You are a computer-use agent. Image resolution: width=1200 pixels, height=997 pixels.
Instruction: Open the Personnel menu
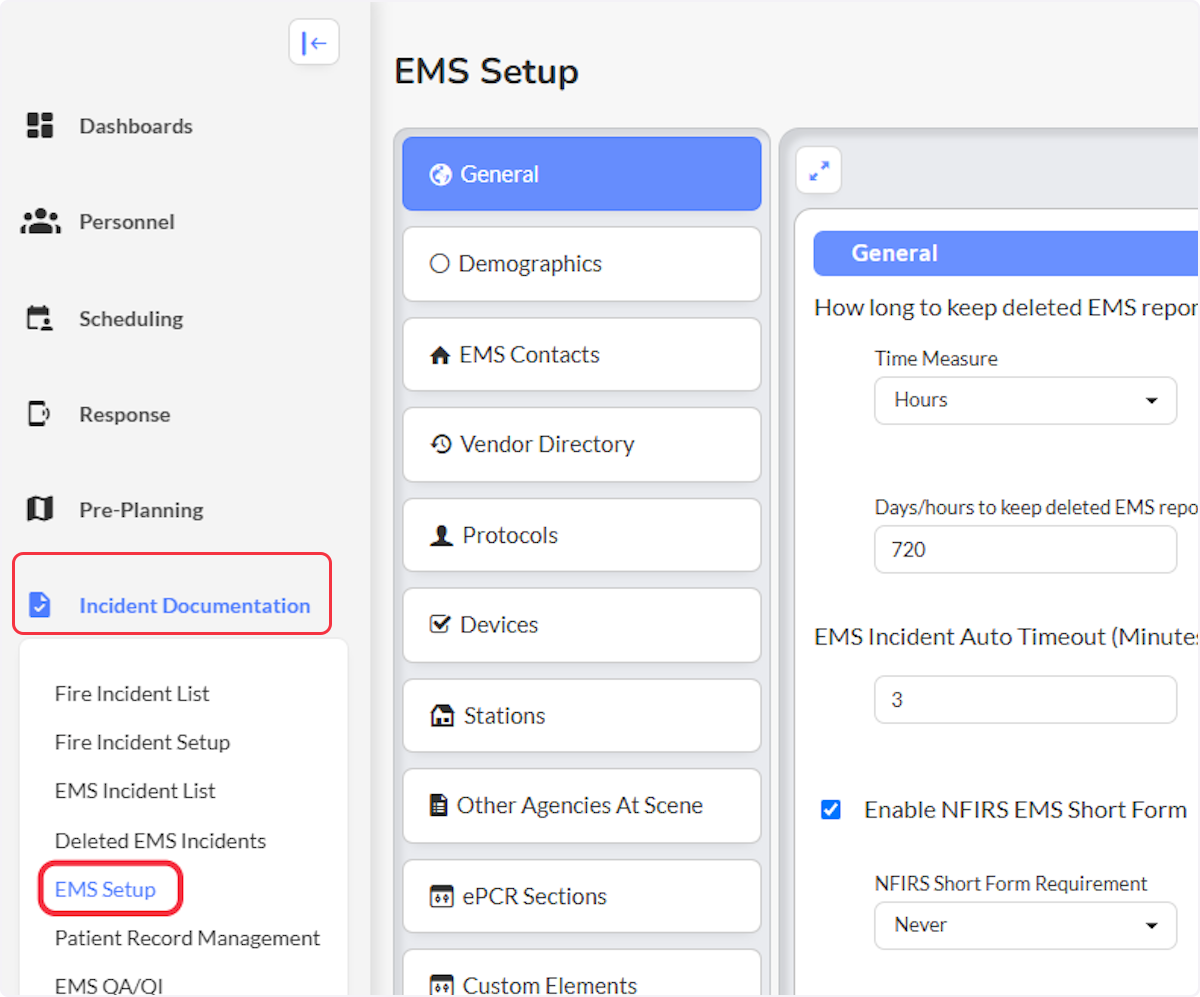point(127,222)
